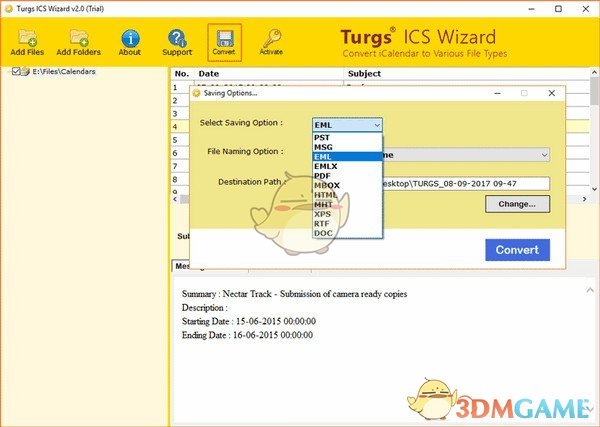This screenshot has width=600, height=427.
Task: Click the Activate key icon
Action: point(271,42)
